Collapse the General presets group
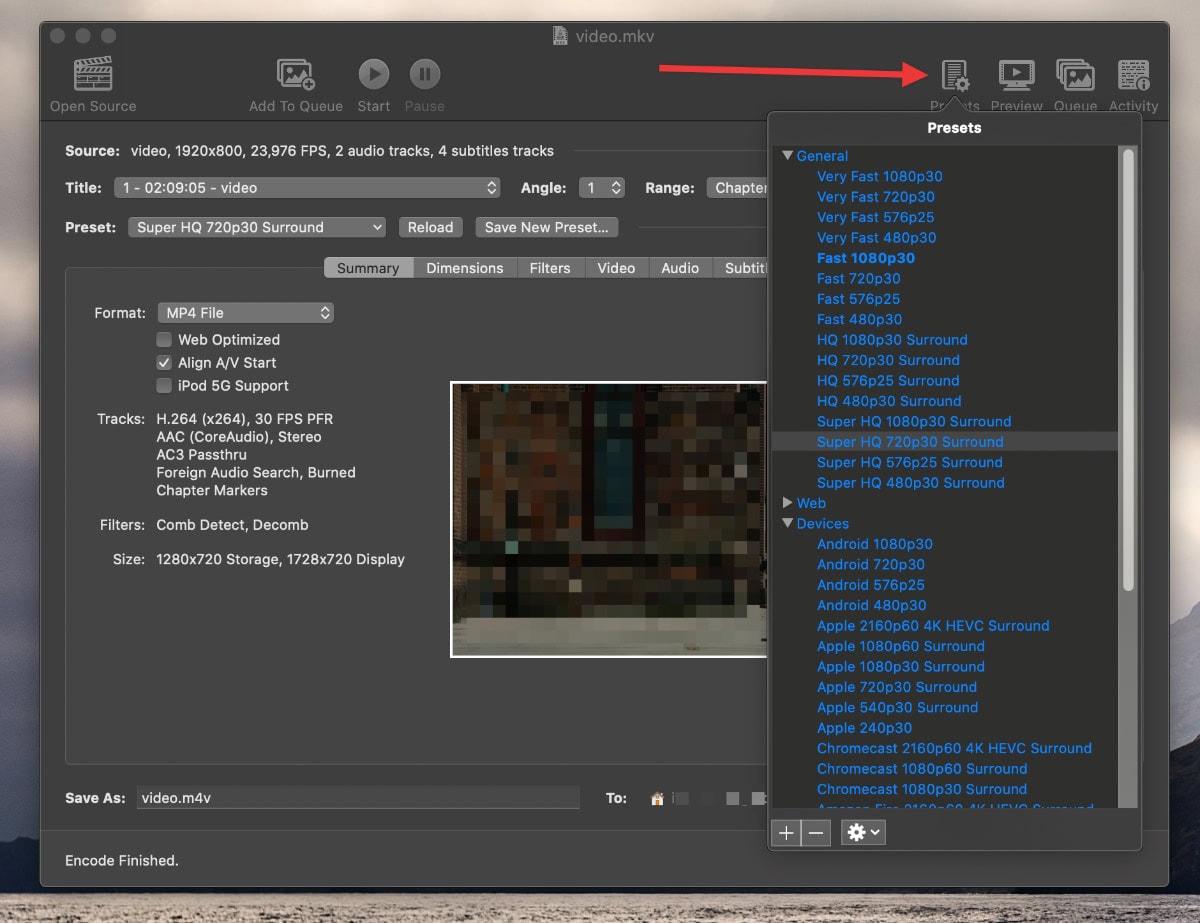Image resolution: width=1200 pixels, height=923 pixels. click(x=788, y=156)
